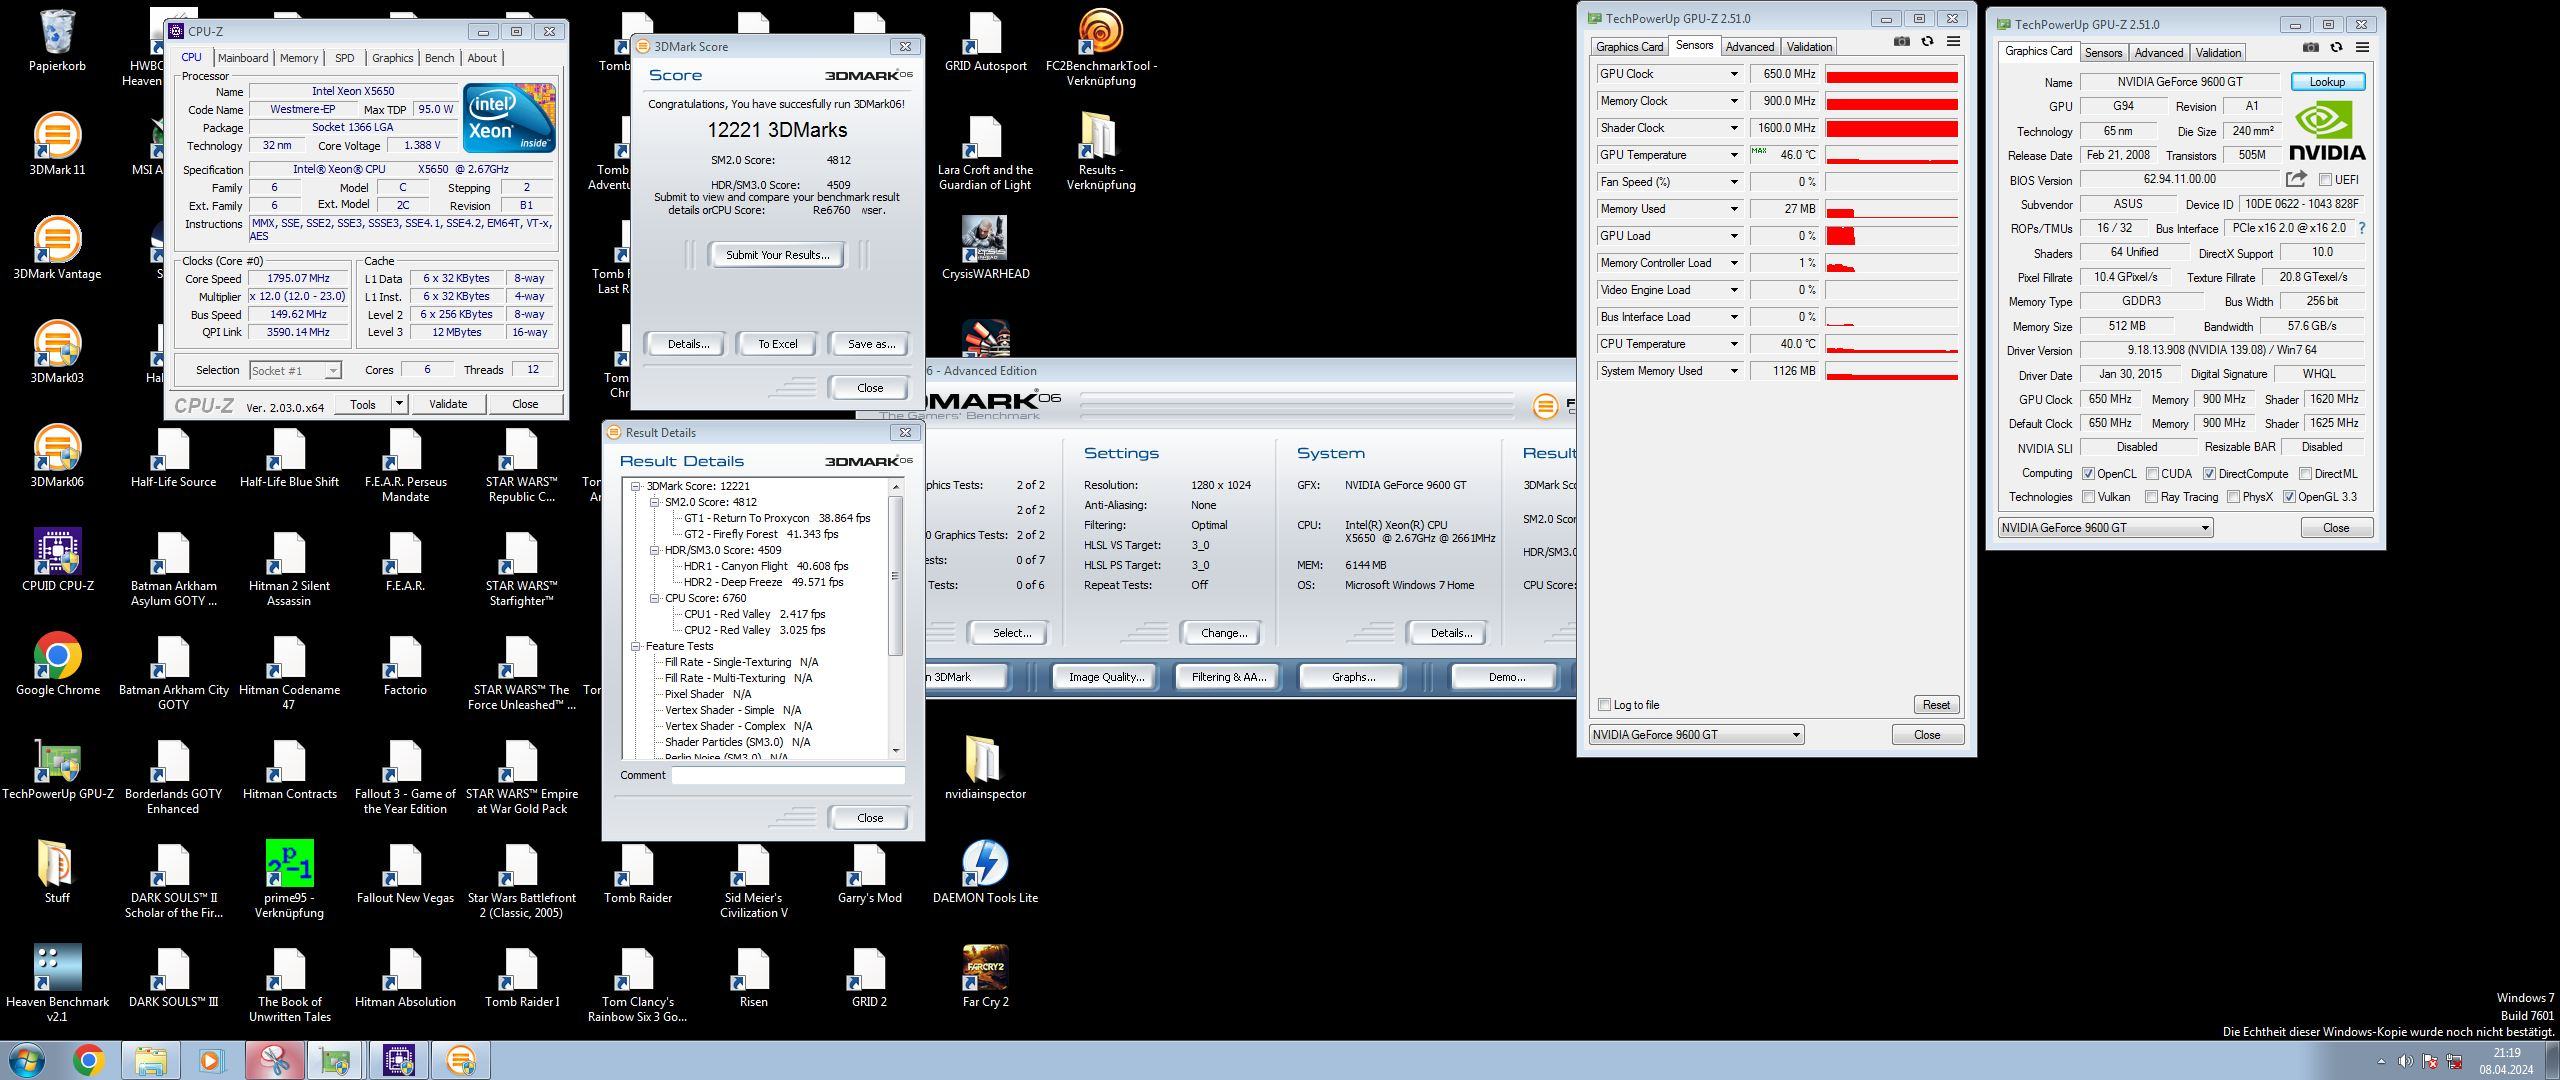Click the taskbar clock showing 21:19
2560x1080 pixels.
(x=2506, y=1061)
